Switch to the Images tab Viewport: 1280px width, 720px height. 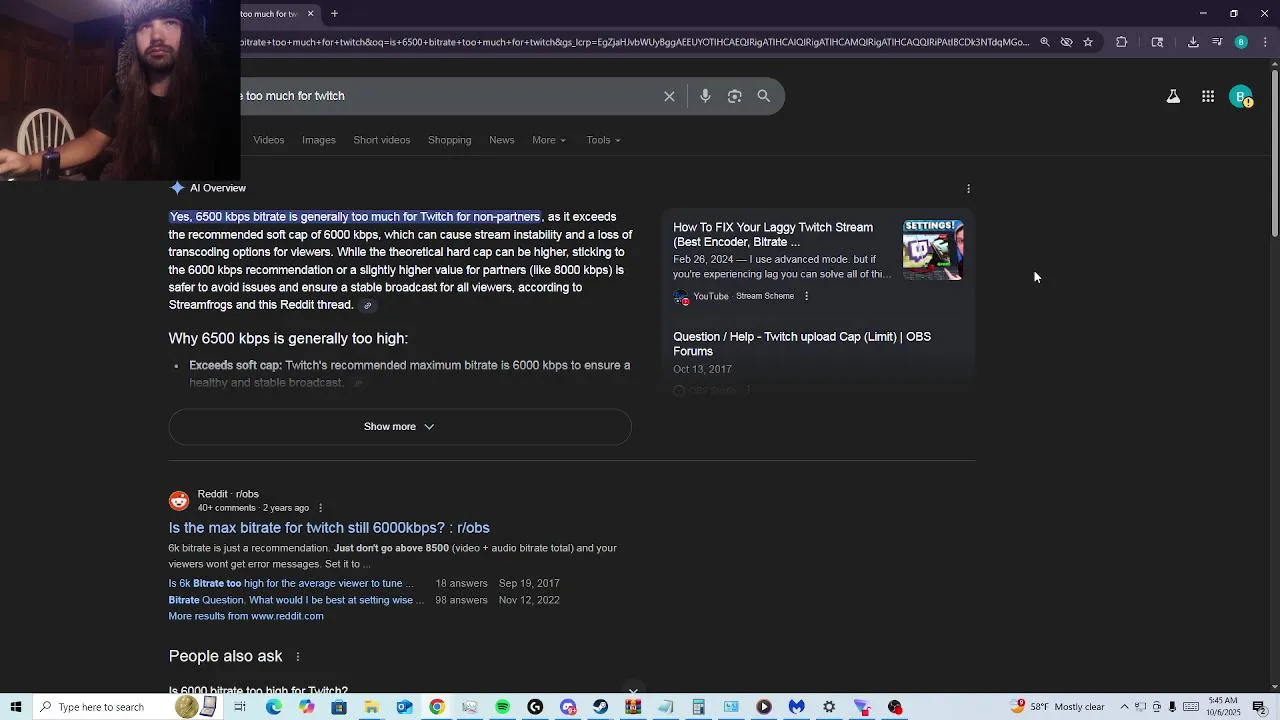click(x=319, y=140)
